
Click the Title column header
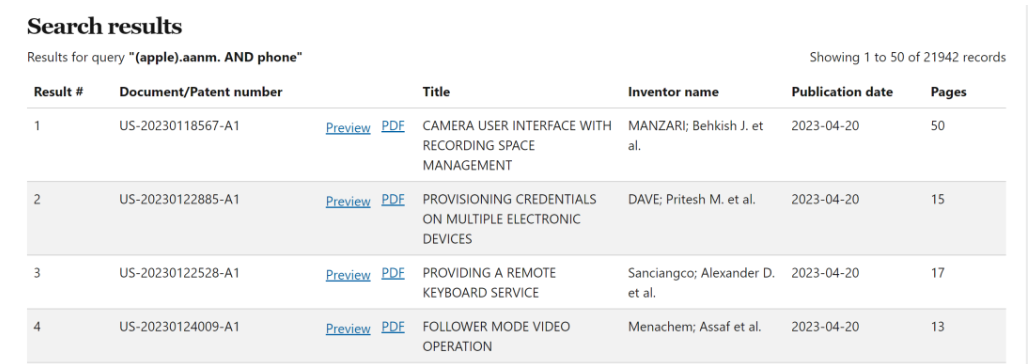click(x=436, y=92)
